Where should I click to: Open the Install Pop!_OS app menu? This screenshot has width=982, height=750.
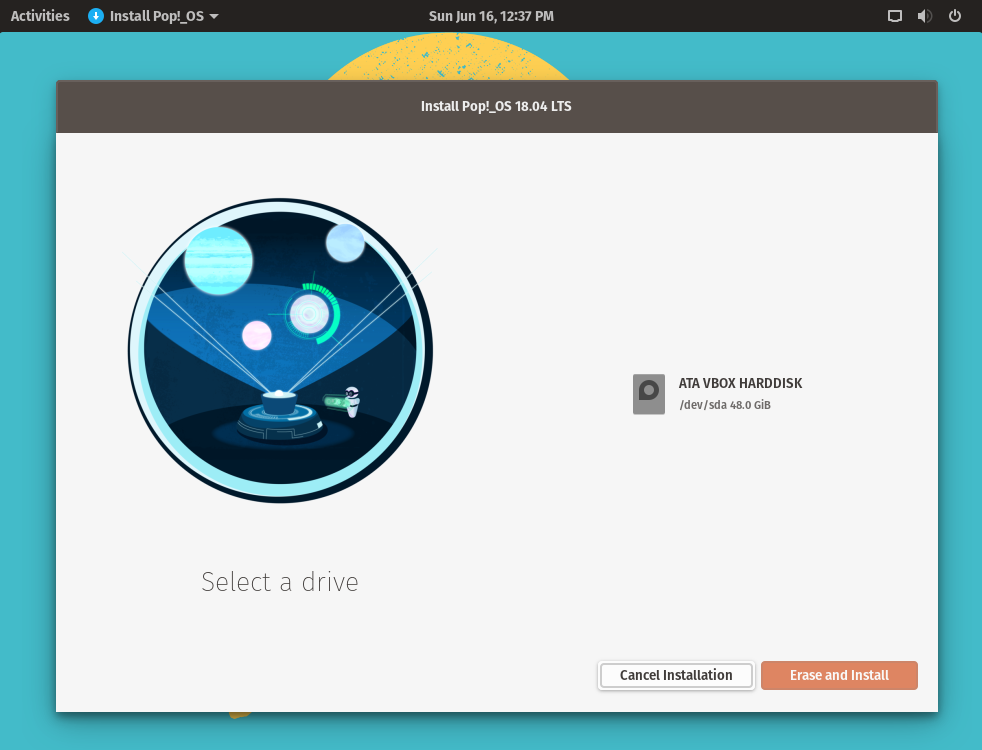point(153,16)
